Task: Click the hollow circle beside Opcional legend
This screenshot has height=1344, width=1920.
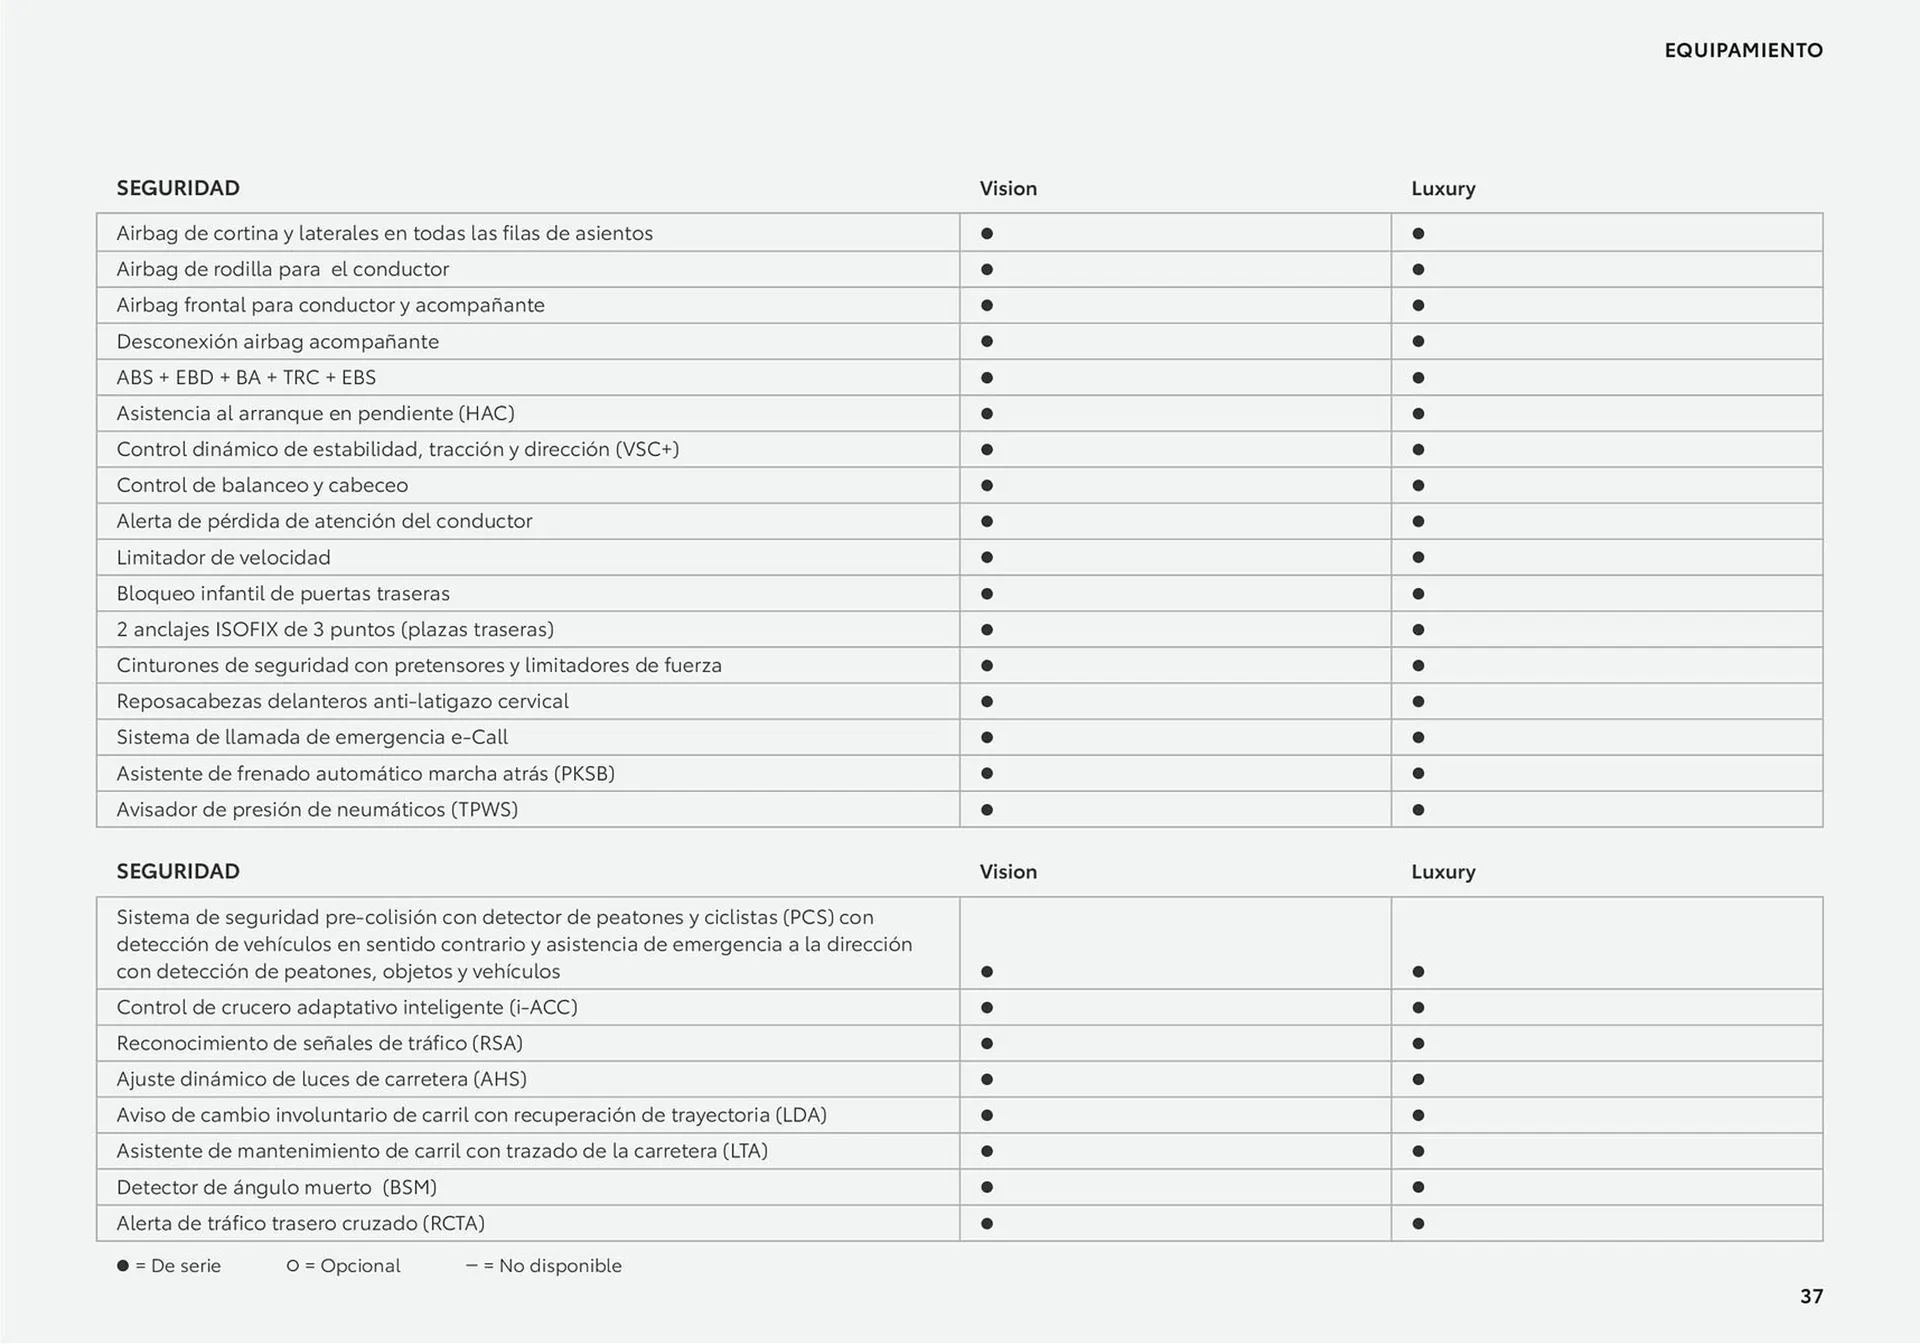Action: pyautogui.click(x=293, y=1266)
